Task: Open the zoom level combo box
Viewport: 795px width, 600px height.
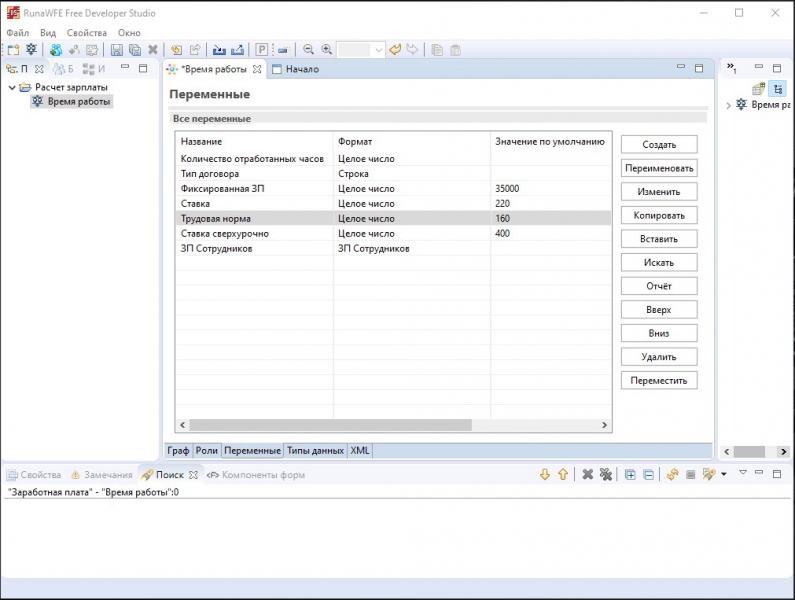Action: click(378, 49)
